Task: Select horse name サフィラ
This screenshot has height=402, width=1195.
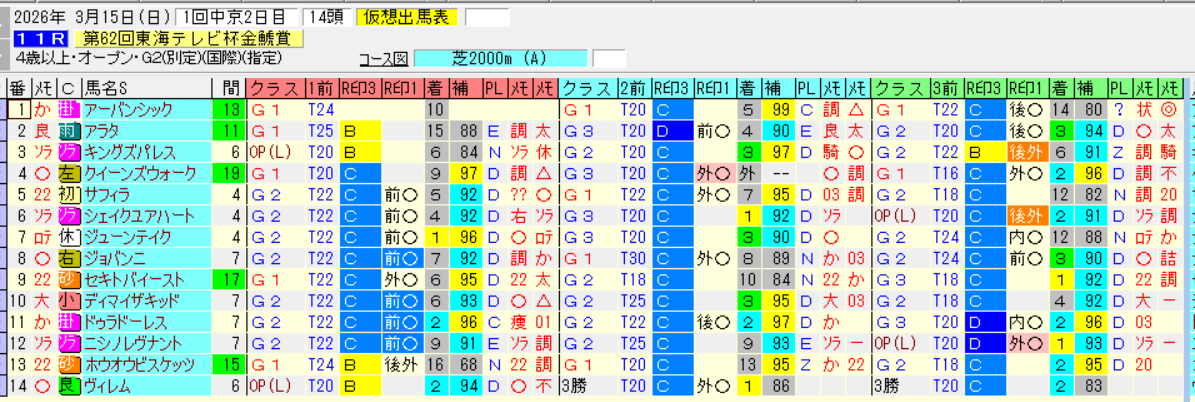Action: [x=108, y=195]
